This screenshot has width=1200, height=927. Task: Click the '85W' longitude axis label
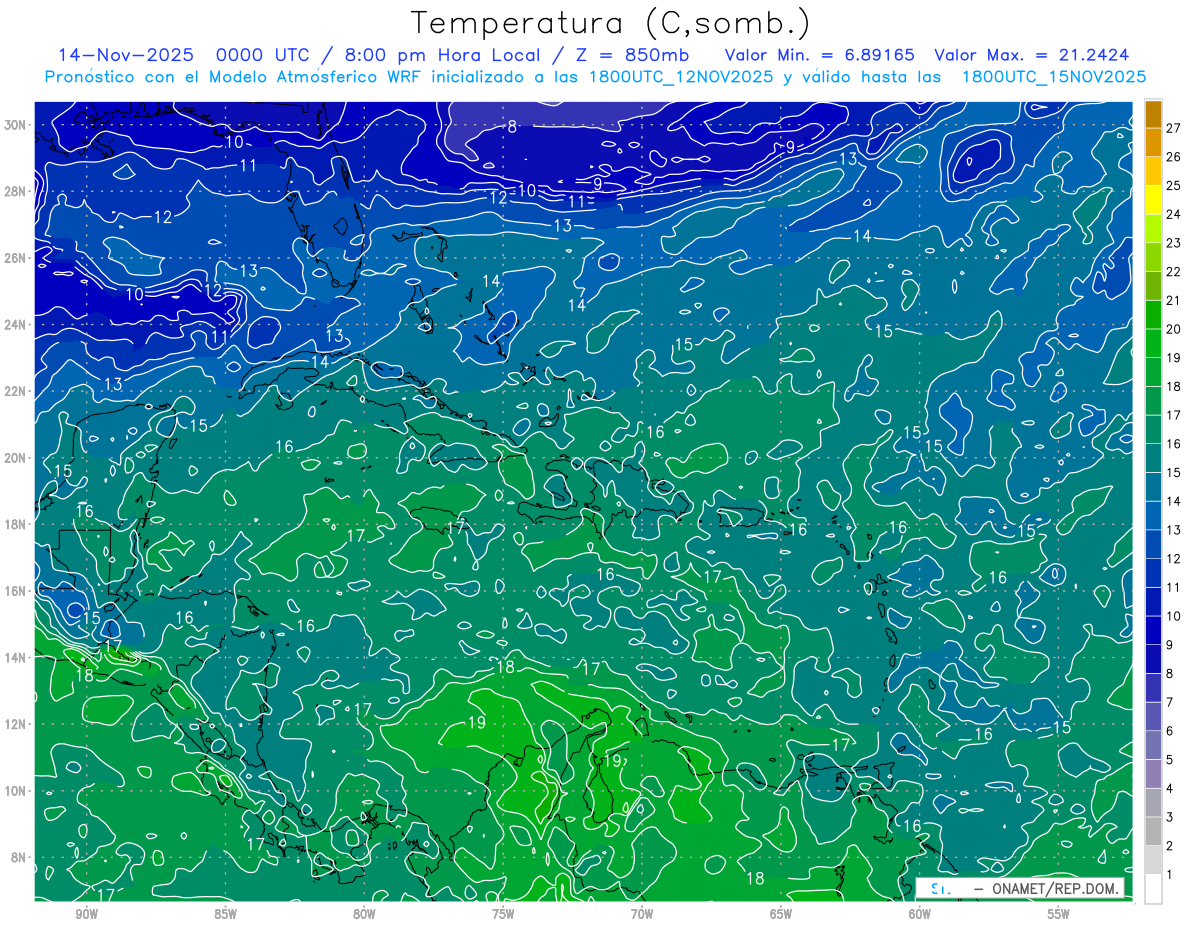tap(225, 914)
